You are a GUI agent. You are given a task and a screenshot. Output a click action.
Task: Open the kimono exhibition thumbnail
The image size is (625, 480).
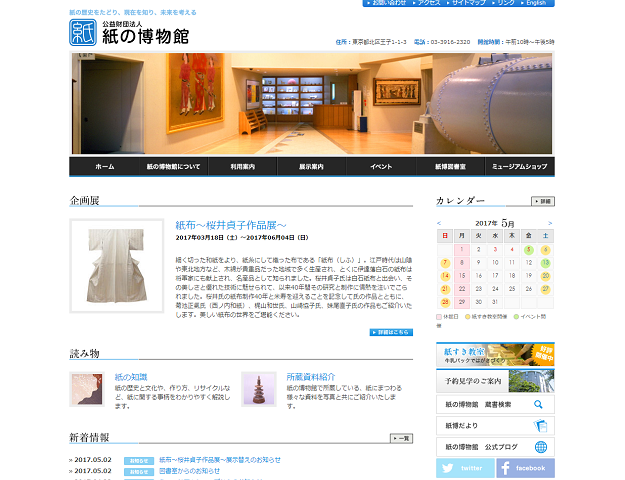coord(116,266)
